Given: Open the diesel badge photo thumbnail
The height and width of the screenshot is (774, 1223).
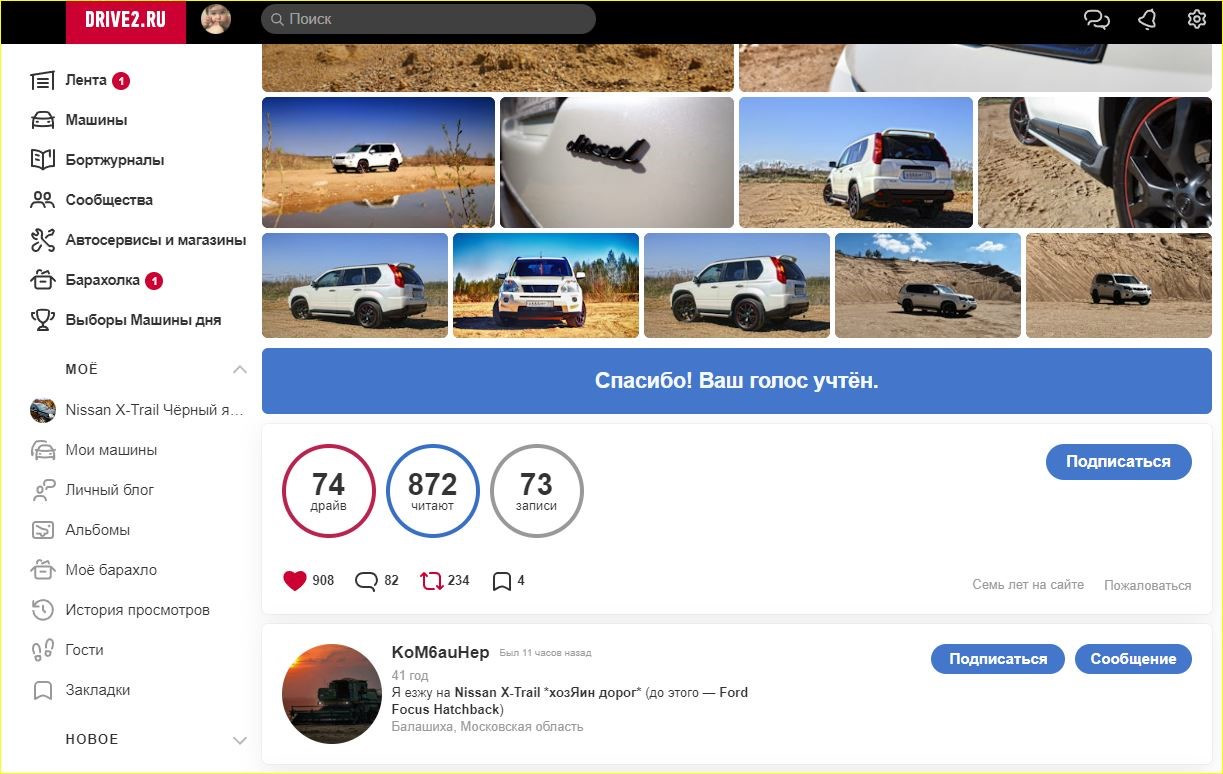Looking at the screenshot, I should coord(617,162).
